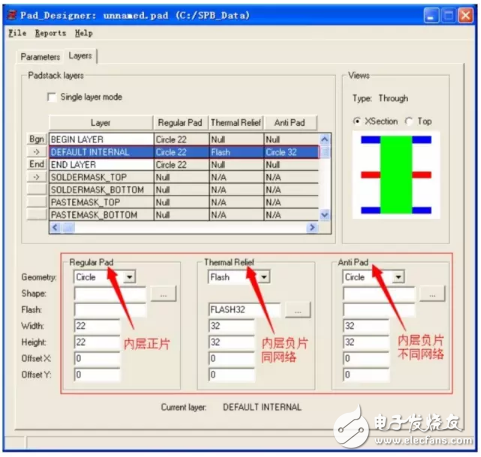481x457 pixels.
Task: Click the horizontal scroll left arrow
Action: [55, 227]
